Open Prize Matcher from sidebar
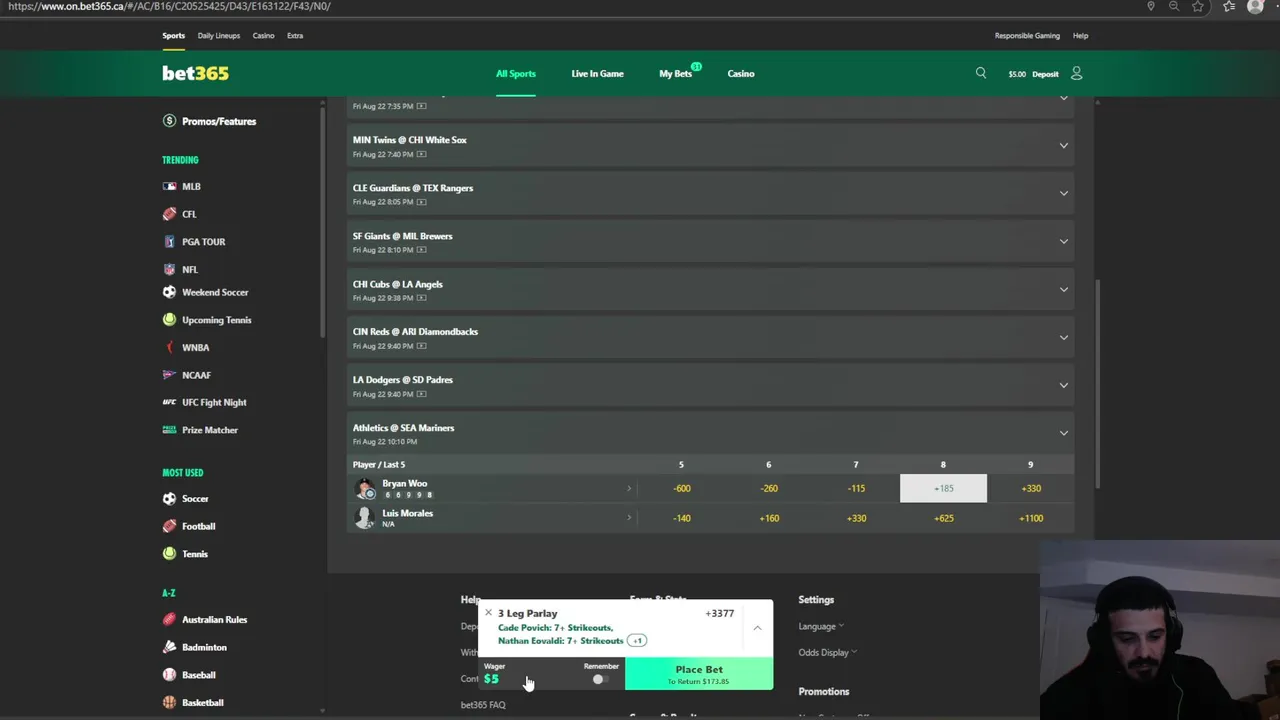This screenshot has height=720, width=1280. coord(209,430)
